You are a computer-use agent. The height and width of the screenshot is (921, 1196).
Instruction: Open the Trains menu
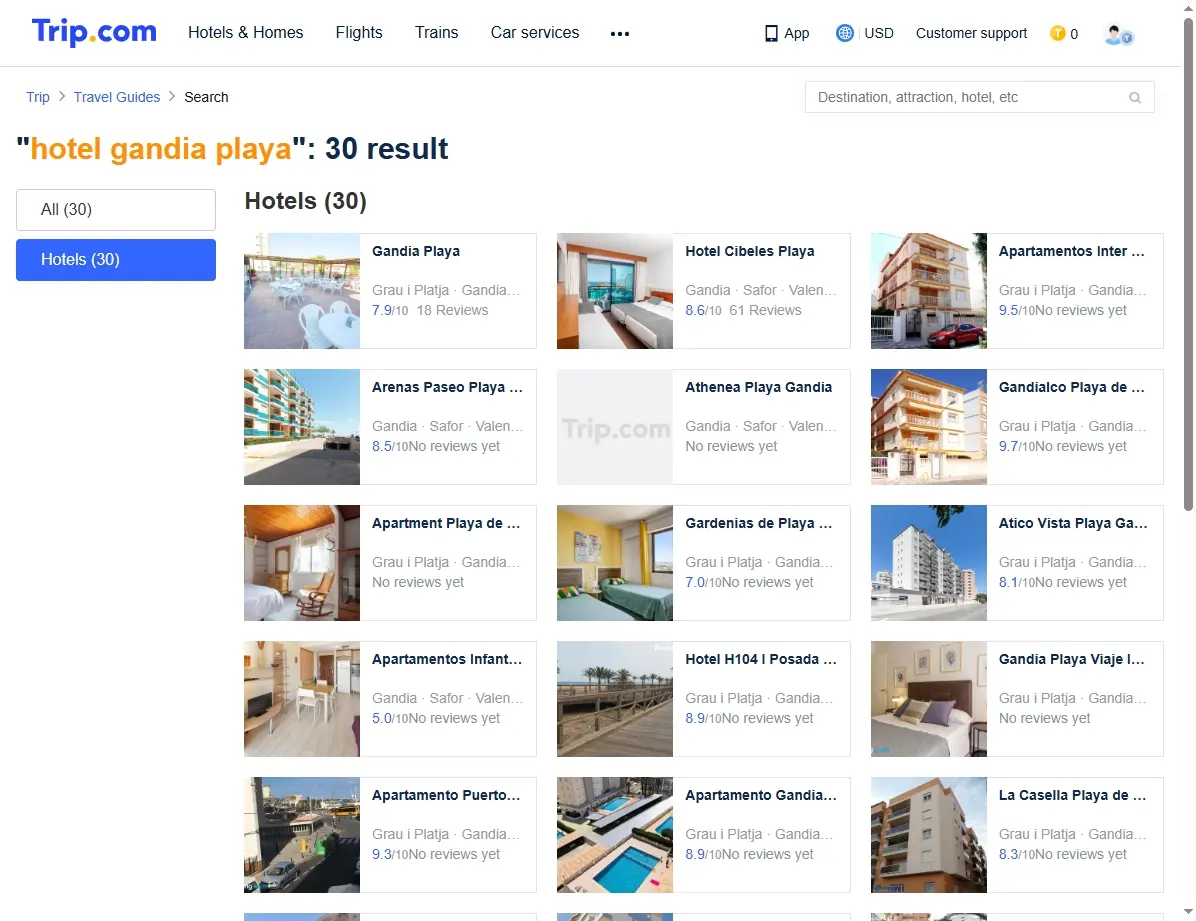point(436,33)
